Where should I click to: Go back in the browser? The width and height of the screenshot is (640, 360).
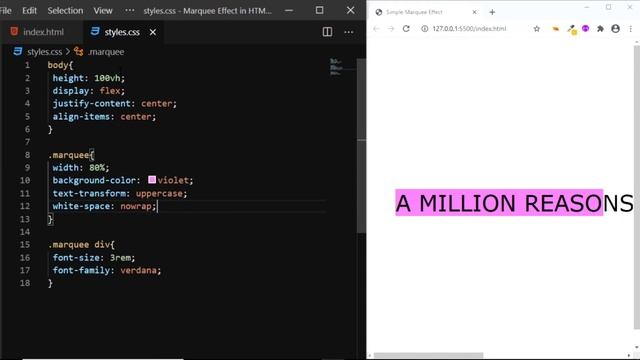376,29
